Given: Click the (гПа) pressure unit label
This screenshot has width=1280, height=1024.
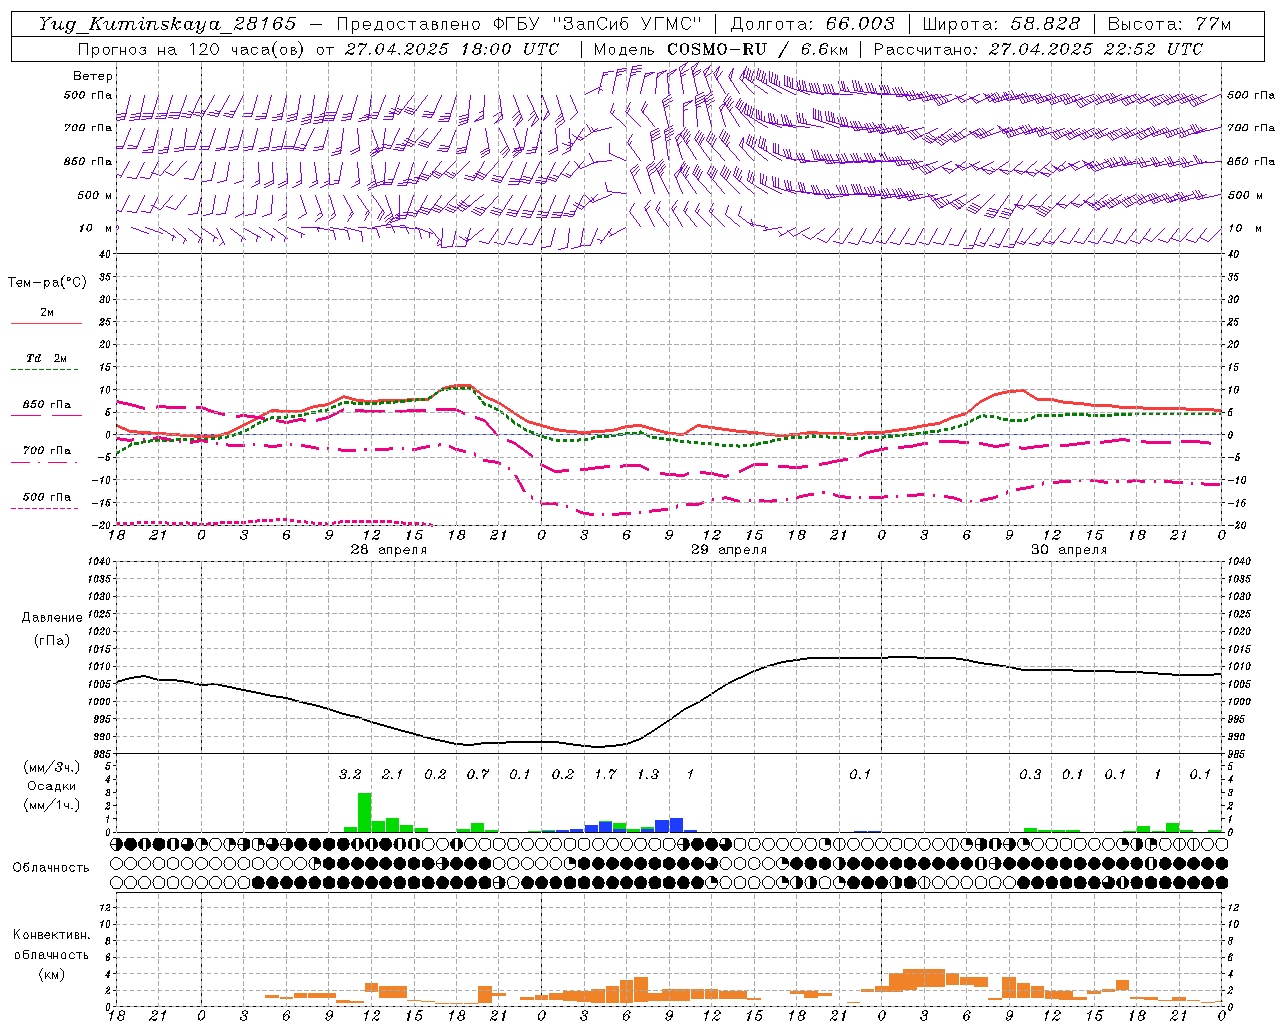Looking at the screenshot, I should coord(52,640).
